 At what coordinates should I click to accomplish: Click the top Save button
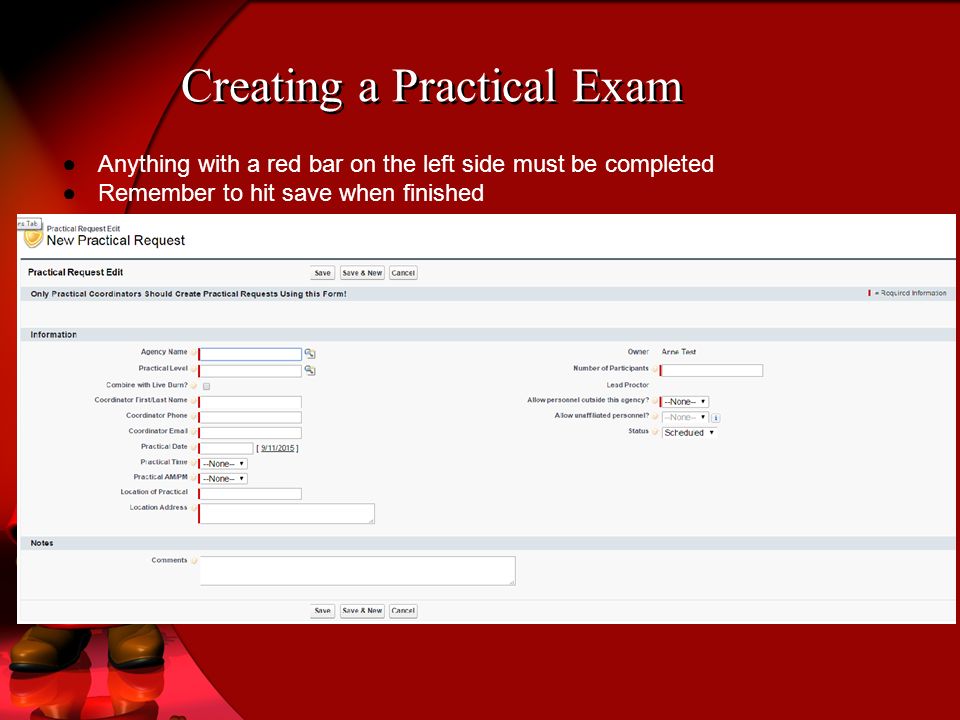(x=323, y=273)
